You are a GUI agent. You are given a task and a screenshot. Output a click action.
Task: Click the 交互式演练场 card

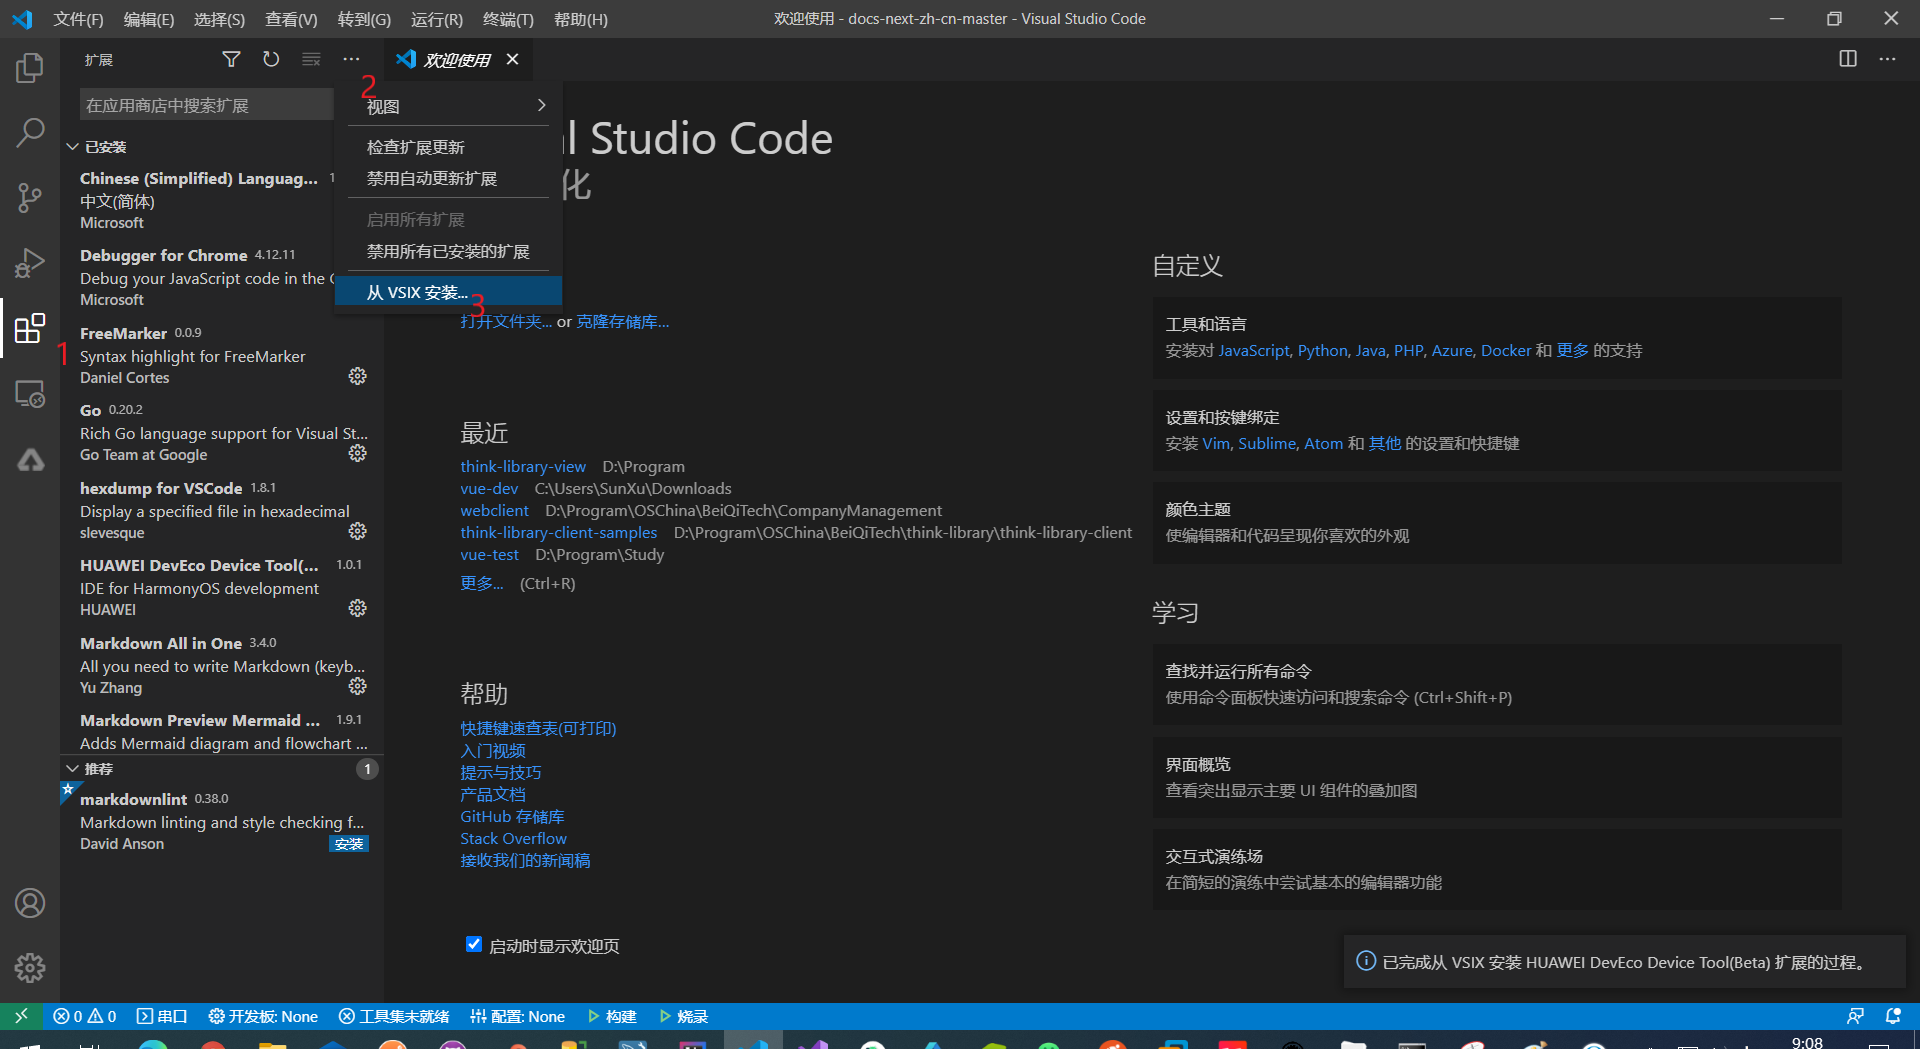[1496, 870]
